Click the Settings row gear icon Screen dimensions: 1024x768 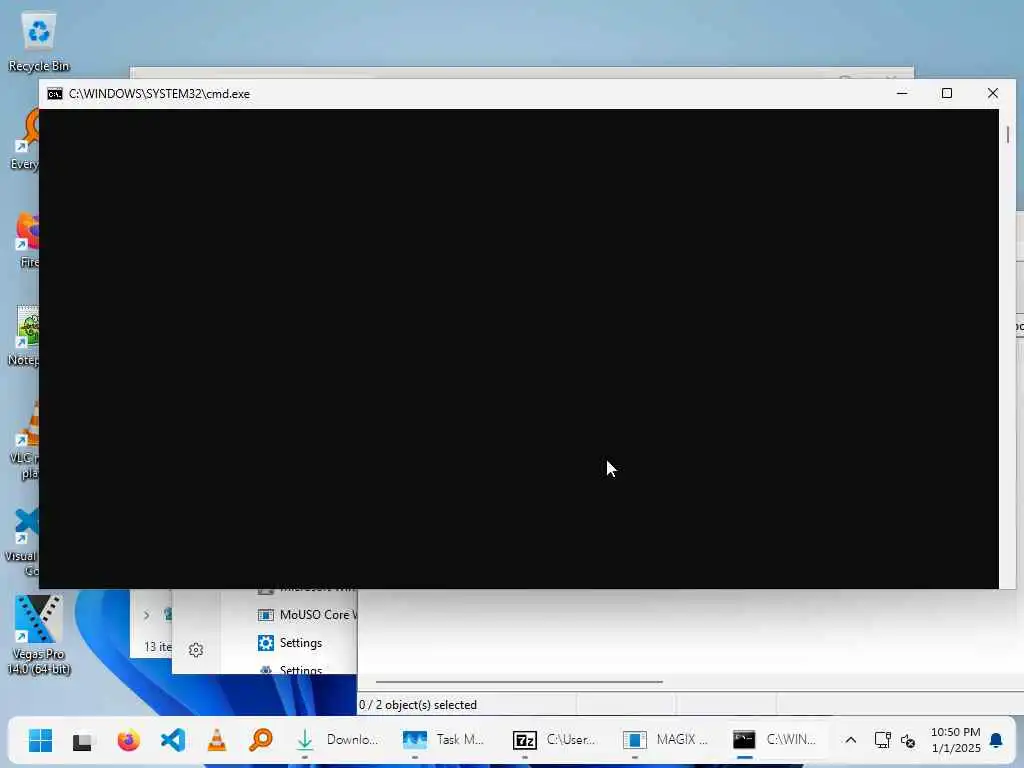(266, 643)
